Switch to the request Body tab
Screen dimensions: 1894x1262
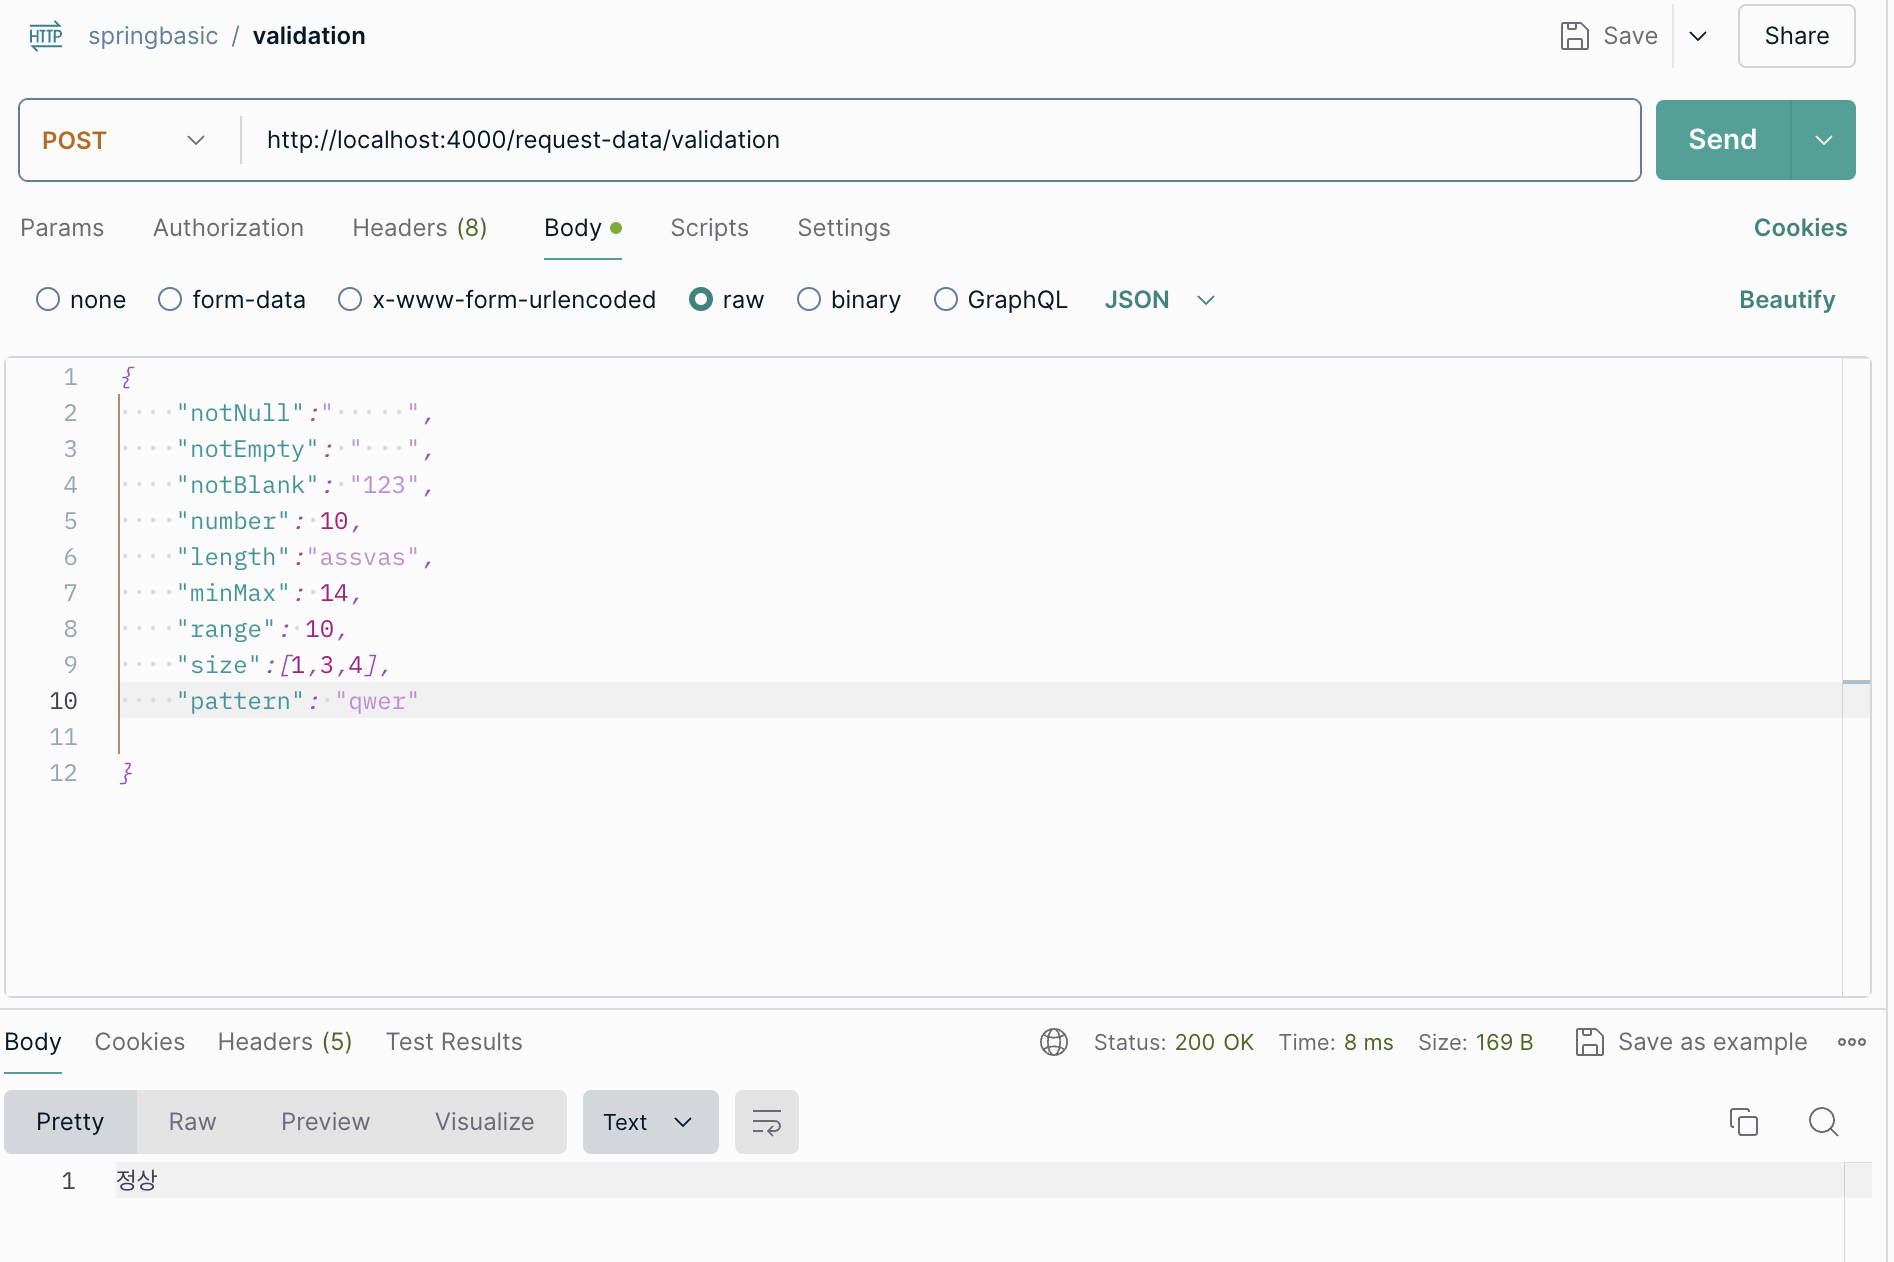pos(583,228)
